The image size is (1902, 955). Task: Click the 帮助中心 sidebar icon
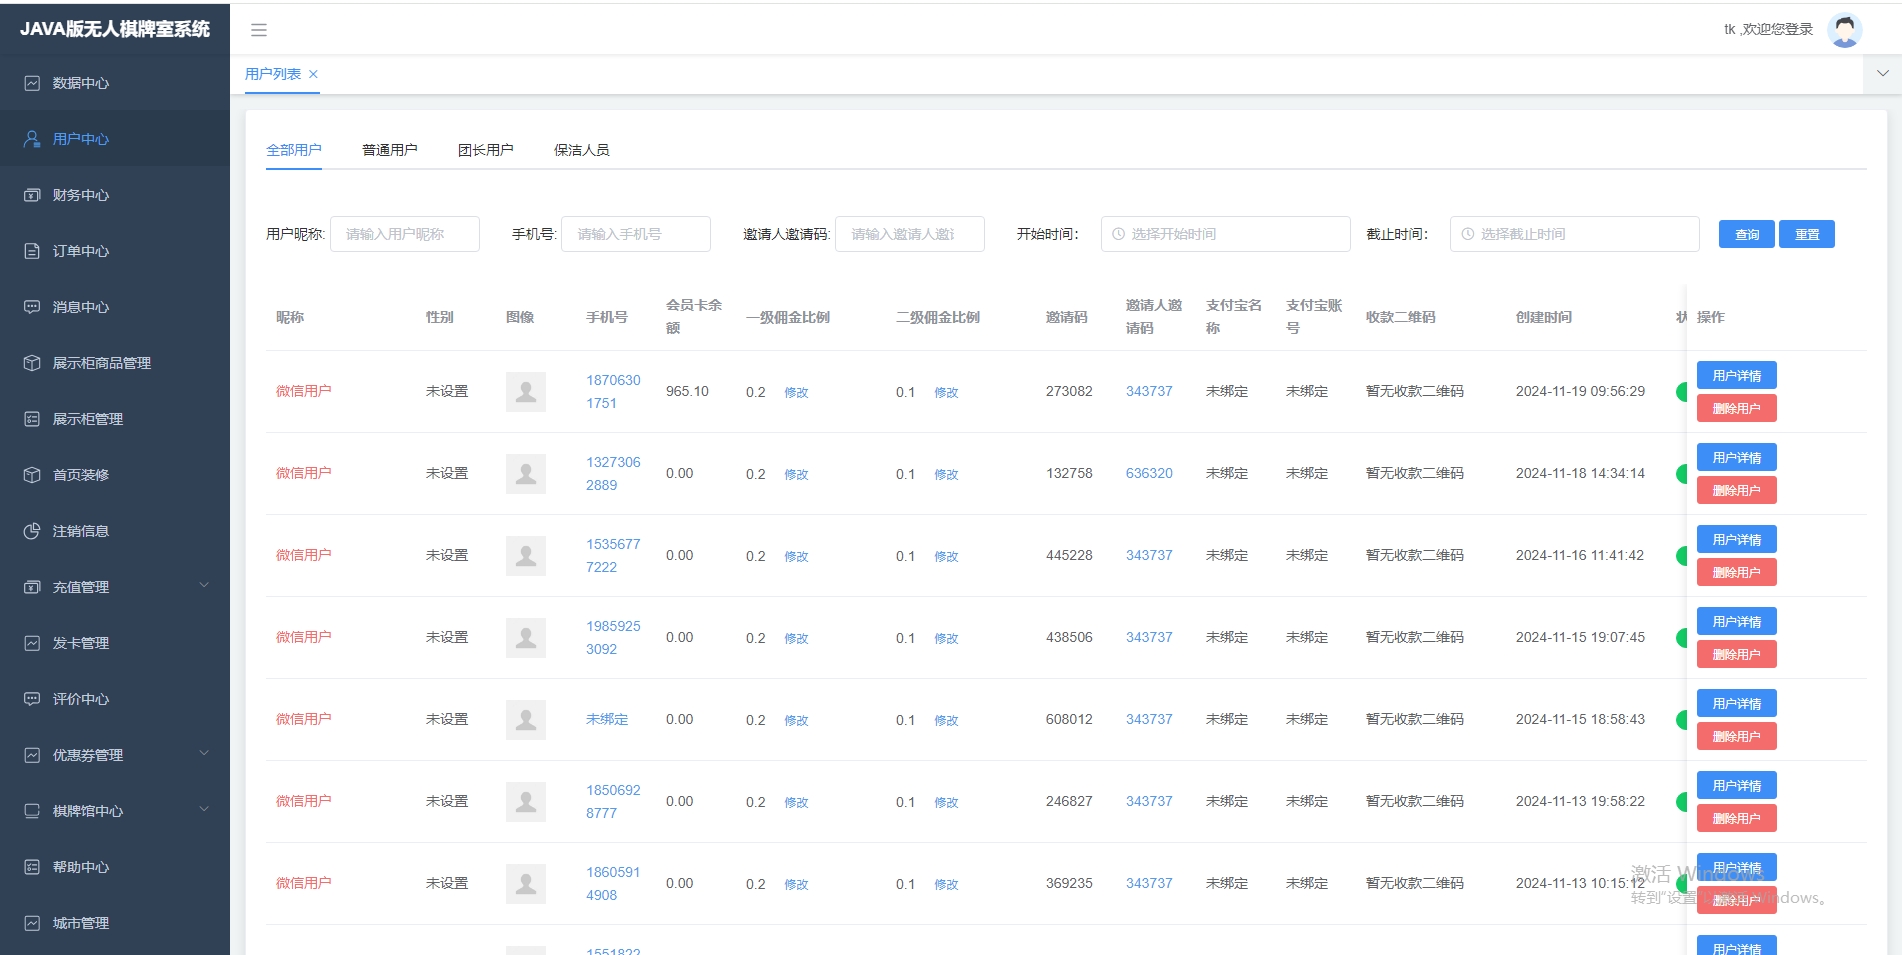coord(32,867)
